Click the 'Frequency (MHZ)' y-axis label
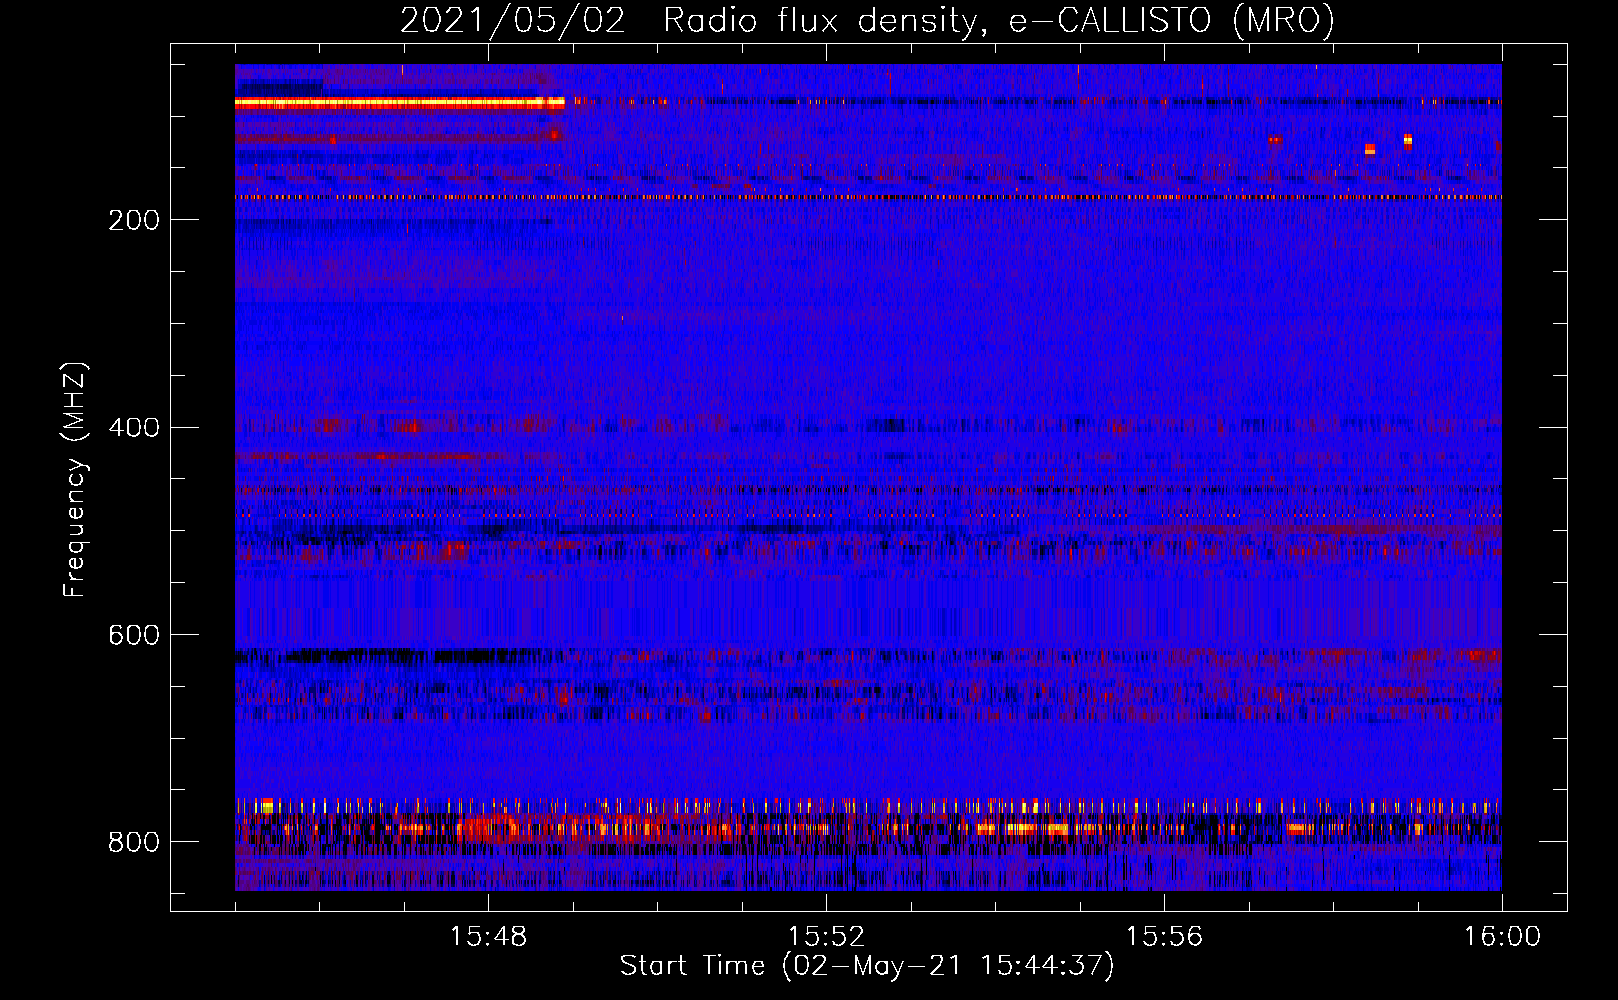This screenshot has height=1000, width=1618. (x=75, y=479)
